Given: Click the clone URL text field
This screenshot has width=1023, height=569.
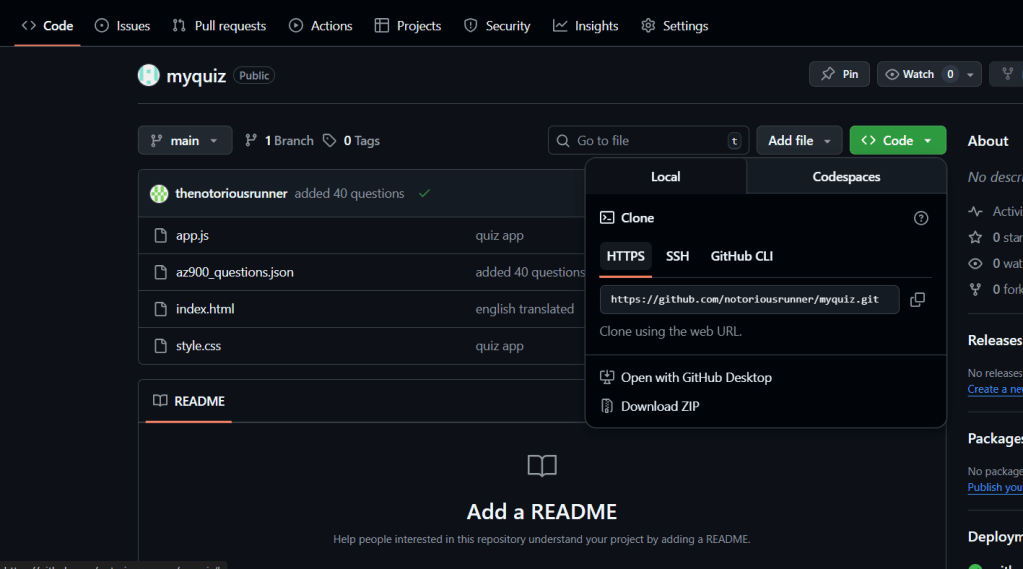Looking at the screenshot, I should pyautogui.click(x=750, y=300).
